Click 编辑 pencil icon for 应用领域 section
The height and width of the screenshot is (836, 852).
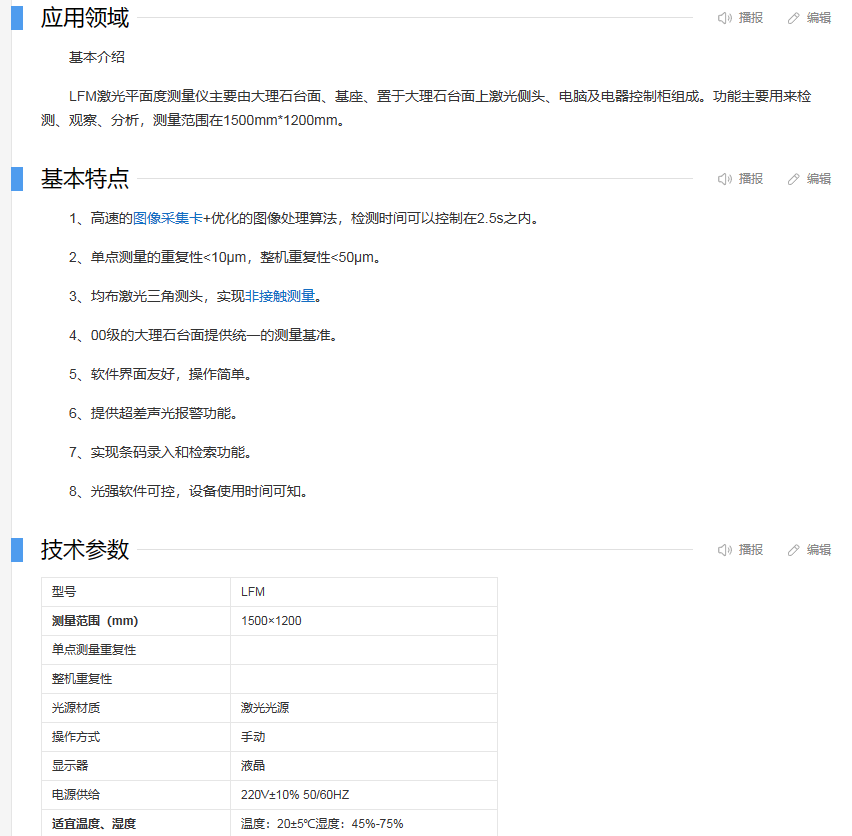click(x=794, y=17)
